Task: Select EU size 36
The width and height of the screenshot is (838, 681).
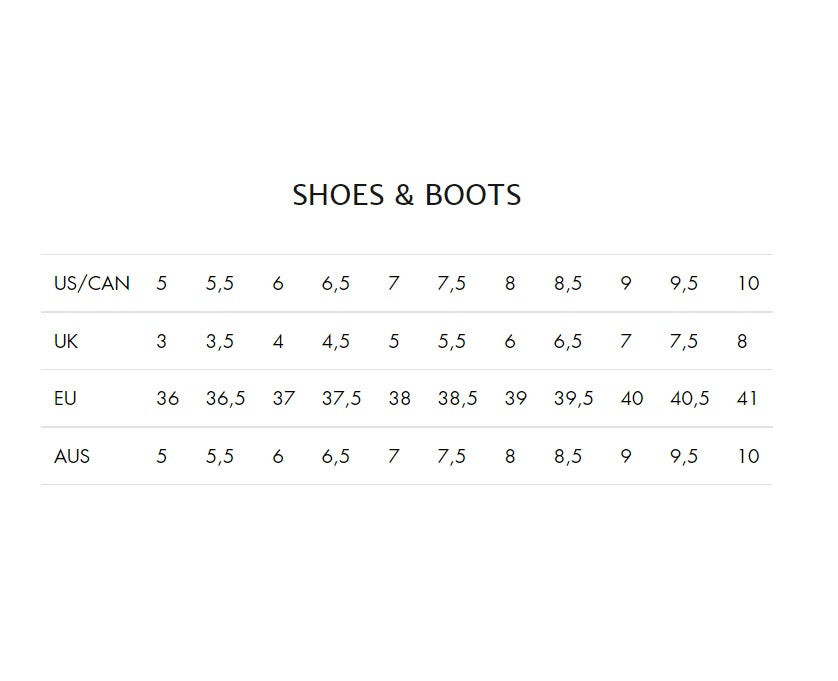Action: click(168, 398)
